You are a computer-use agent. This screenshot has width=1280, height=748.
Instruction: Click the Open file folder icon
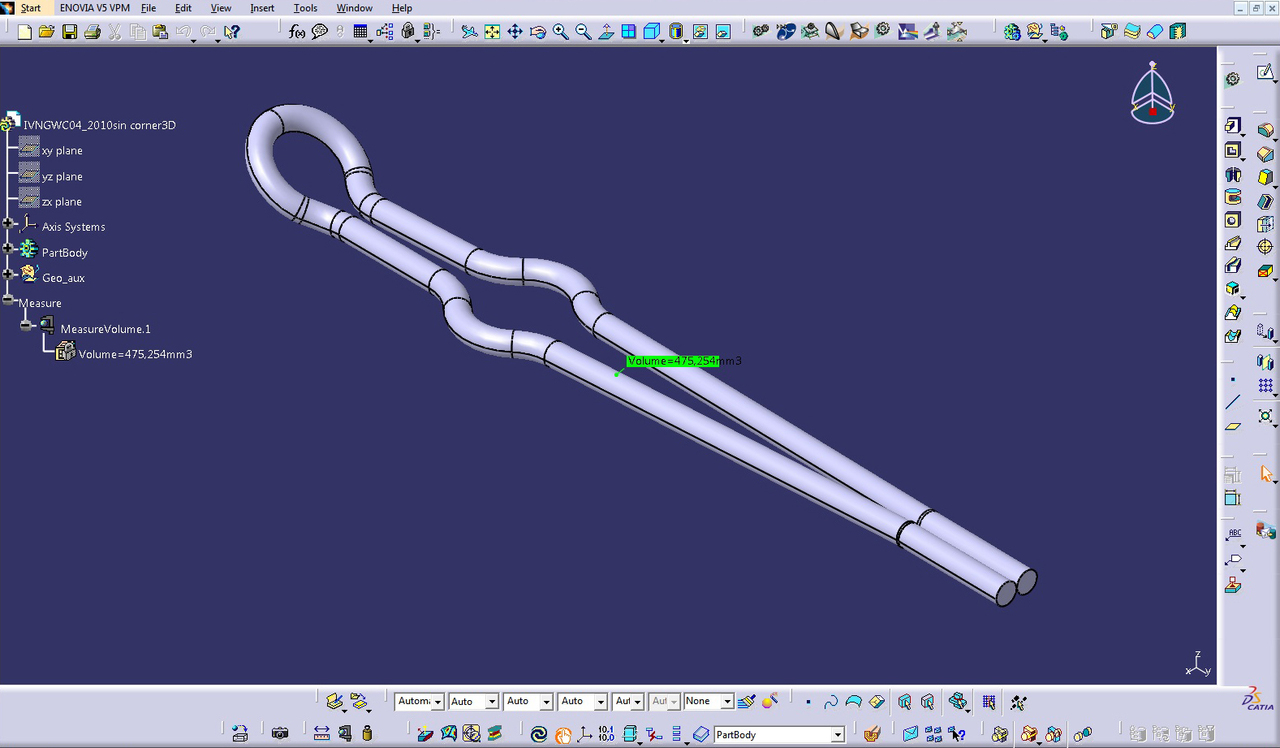tap(46, 32)
